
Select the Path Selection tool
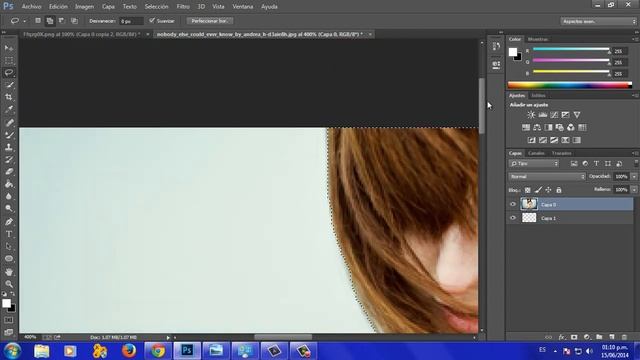[x=9, y=246]
